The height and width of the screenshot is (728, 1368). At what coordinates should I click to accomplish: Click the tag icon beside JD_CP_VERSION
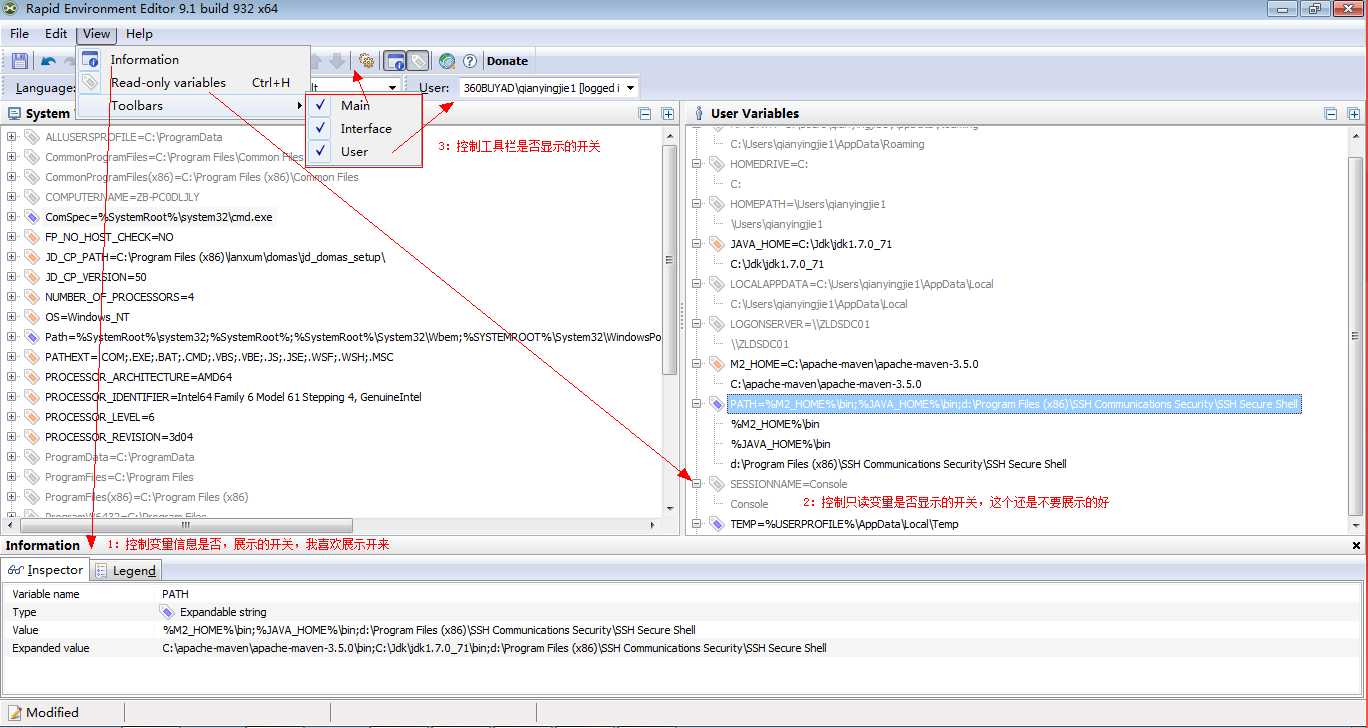click(32, 277)
